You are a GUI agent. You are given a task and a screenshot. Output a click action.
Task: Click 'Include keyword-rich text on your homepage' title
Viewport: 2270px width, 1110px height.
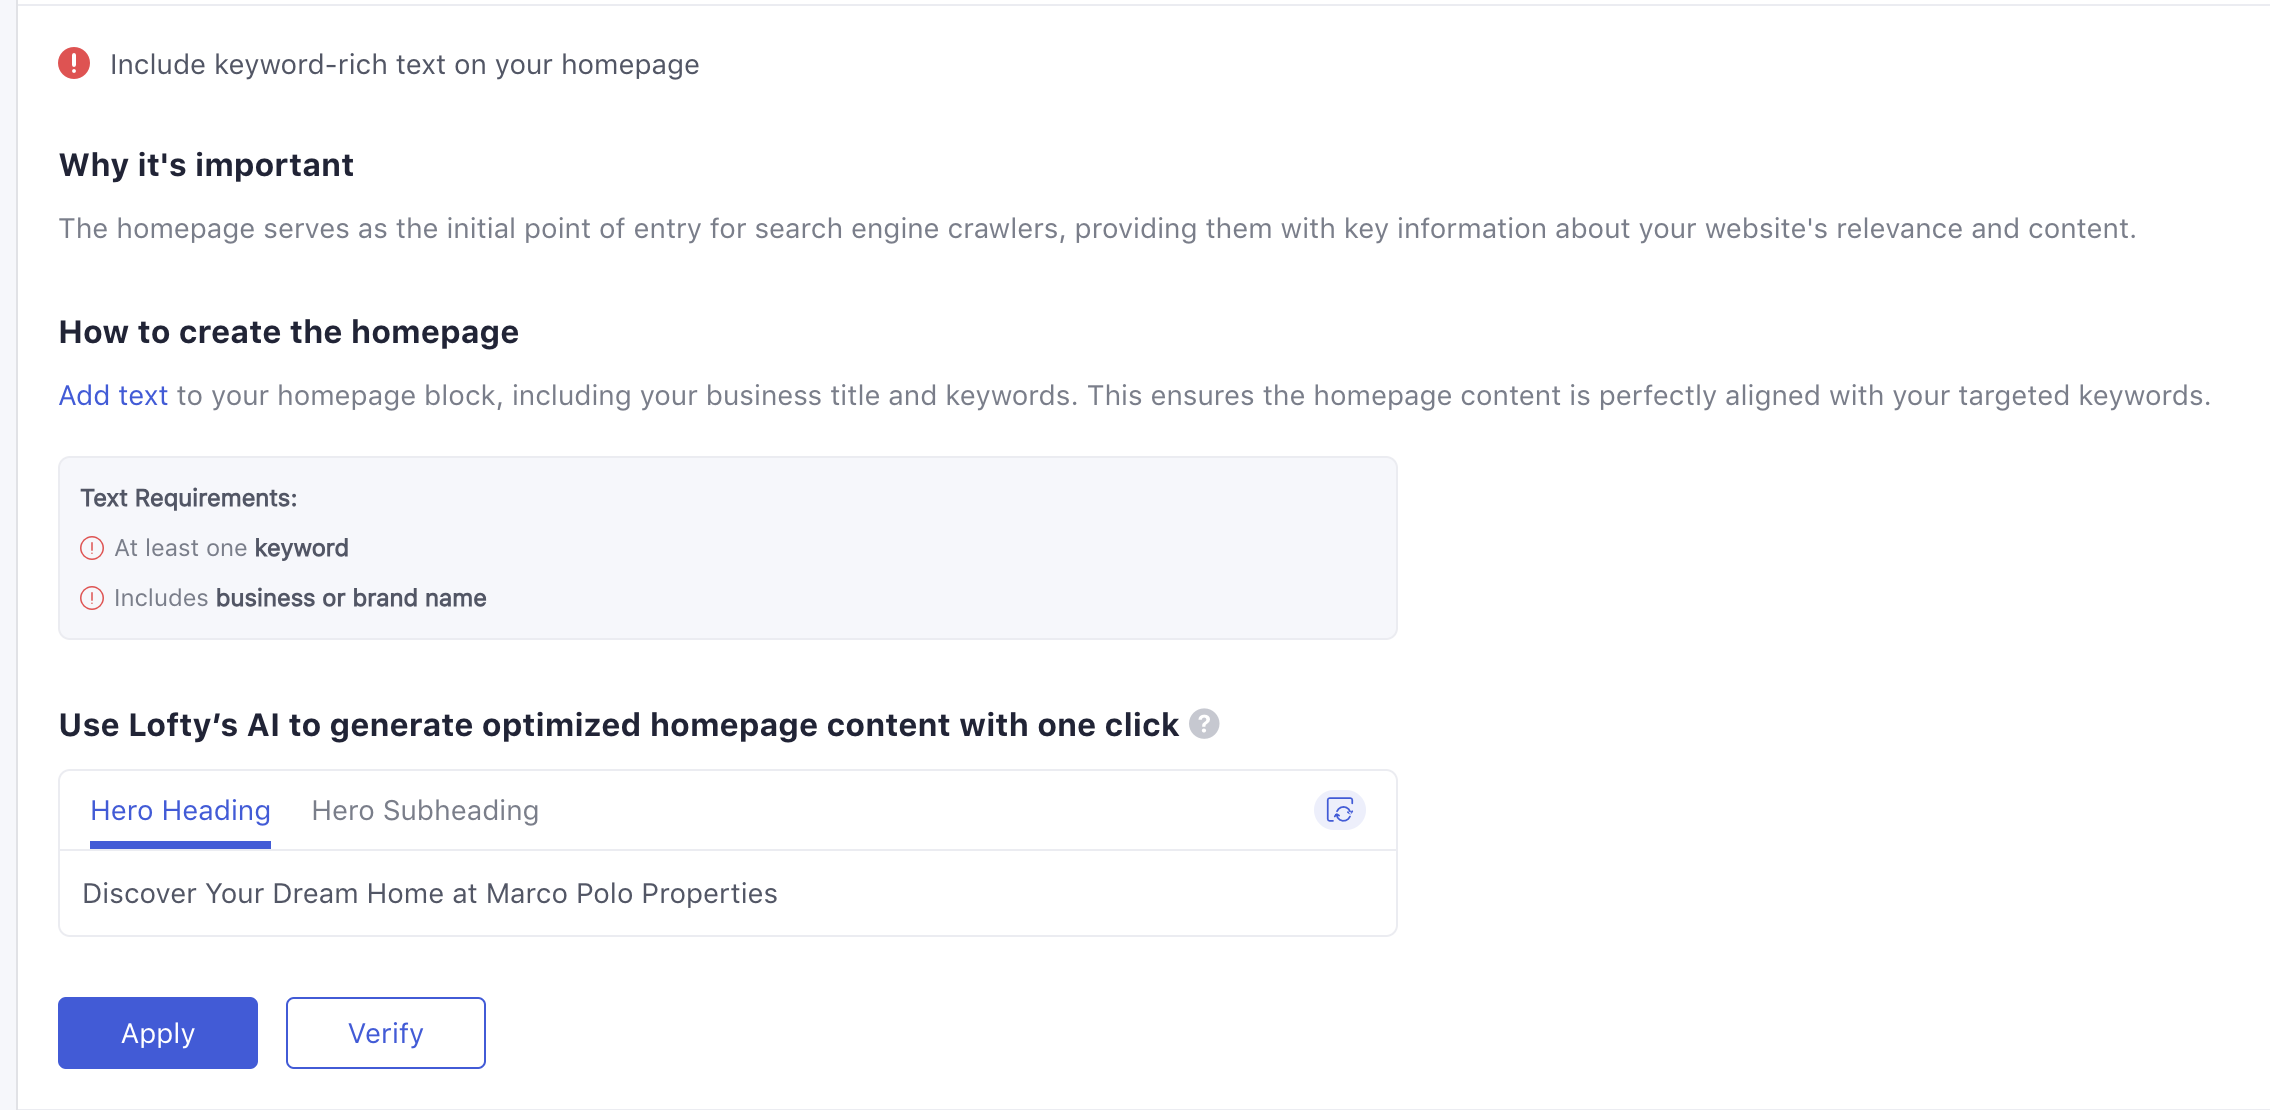(404, 64)
